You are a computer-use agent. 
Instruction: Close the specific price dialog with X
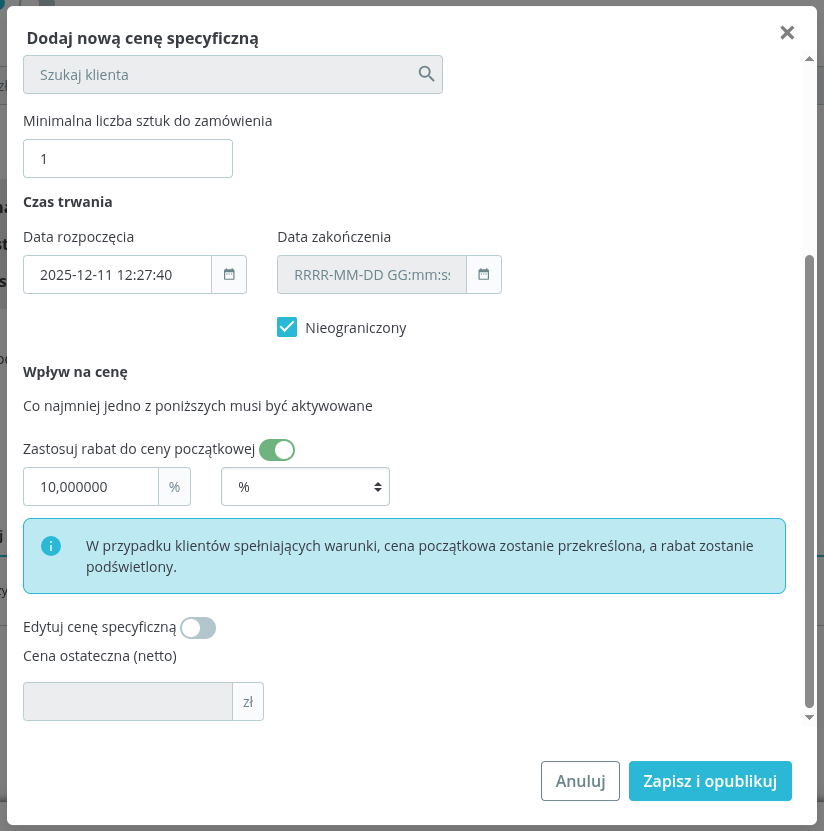tap(787, 33)
